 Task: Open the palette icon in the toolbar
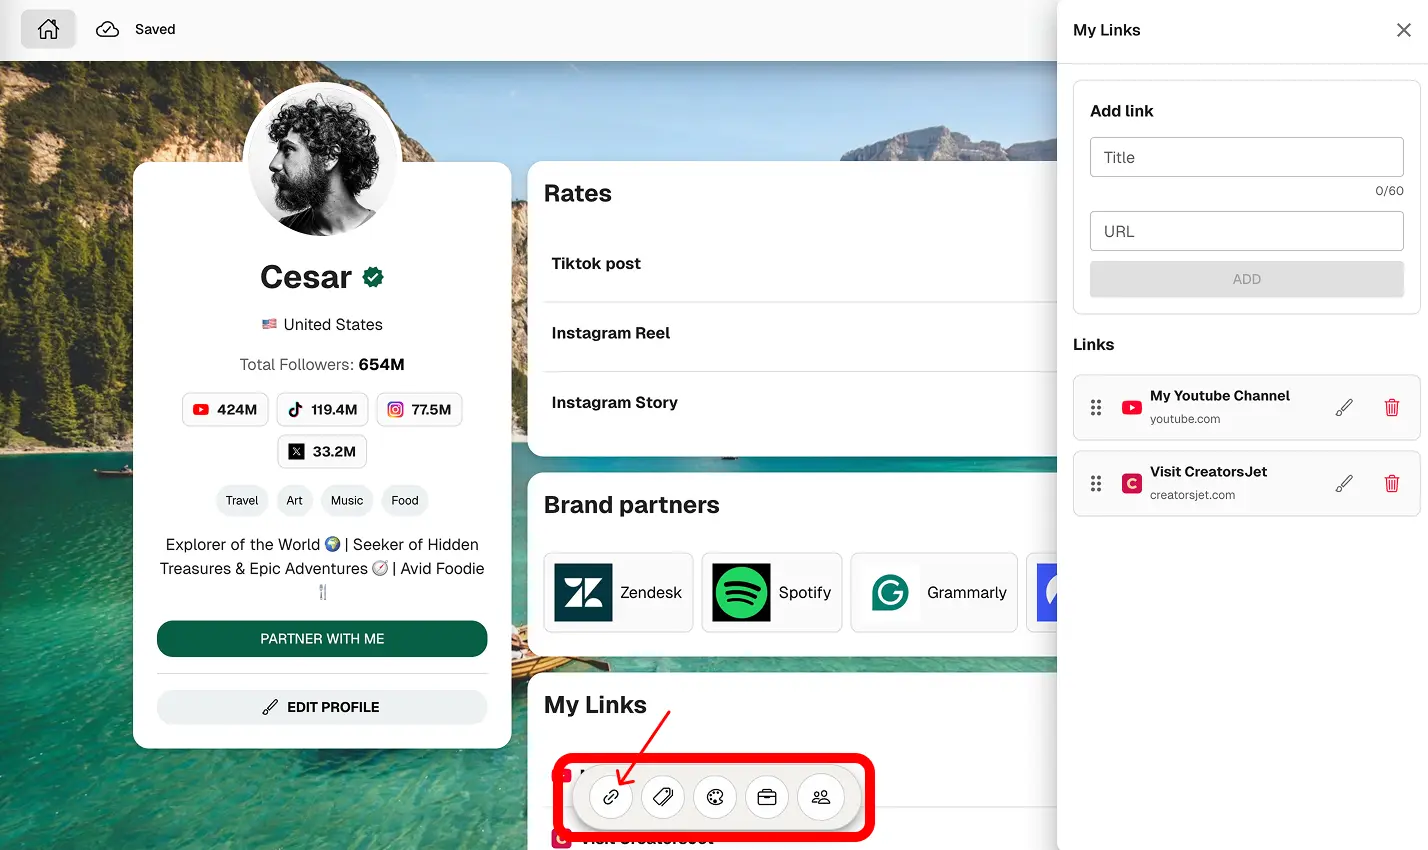pyautogui.click(x=715, y=797)
